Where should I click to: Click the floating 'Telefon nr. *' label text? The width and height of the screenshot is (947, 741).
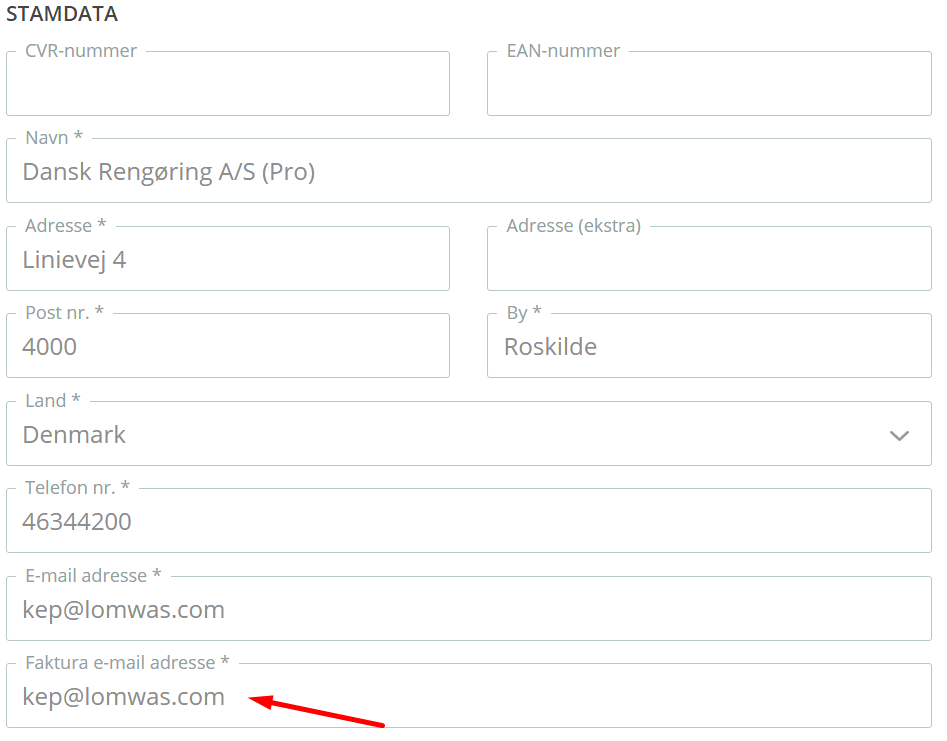(x=77, y=487)
